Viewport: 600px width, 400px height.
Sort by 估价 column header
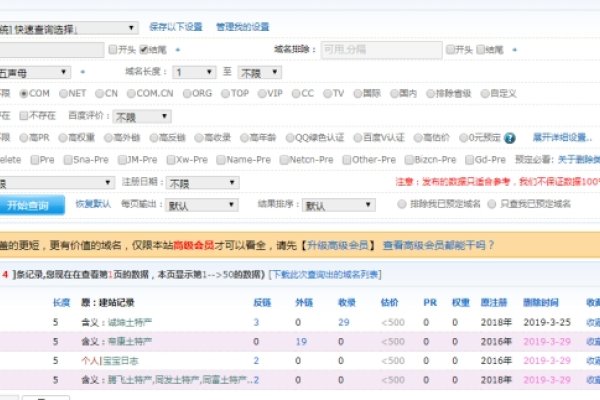[390, 303]
